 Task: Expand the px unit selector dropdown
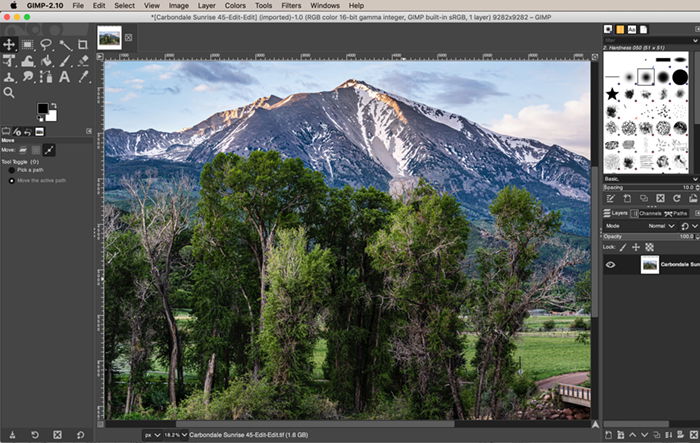click(152, 435)
